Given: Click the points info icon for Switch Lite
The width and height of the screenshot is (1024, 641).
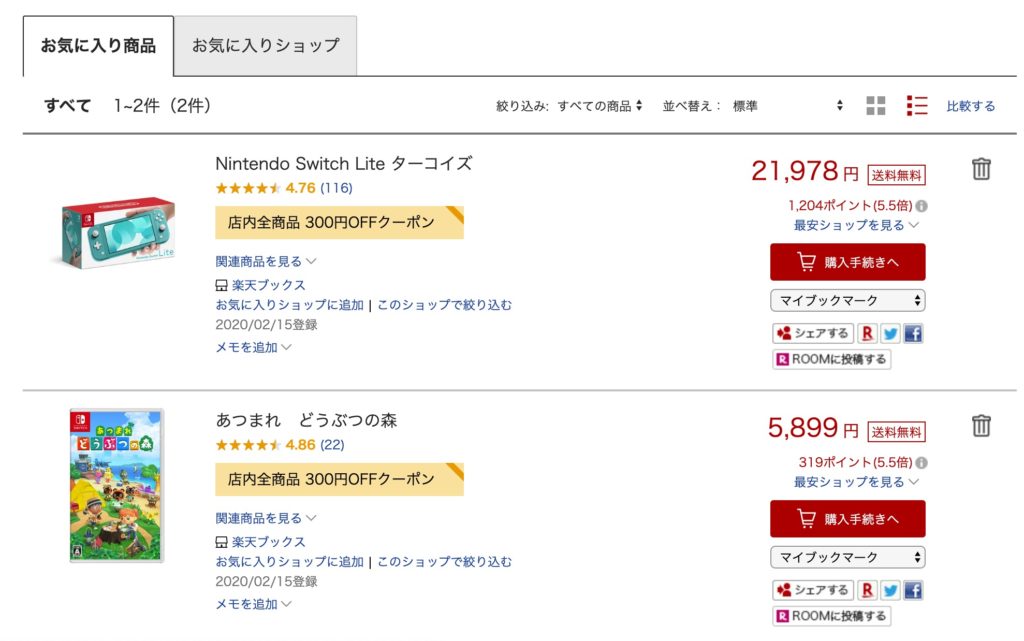Looking at the screenshot, I should (921, 206).
